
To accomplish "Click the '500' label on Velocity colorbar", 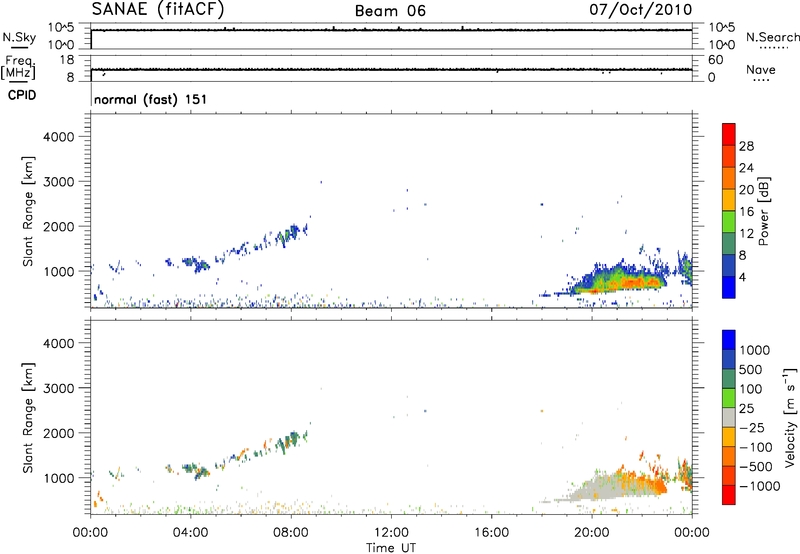I will click(753, 370).
